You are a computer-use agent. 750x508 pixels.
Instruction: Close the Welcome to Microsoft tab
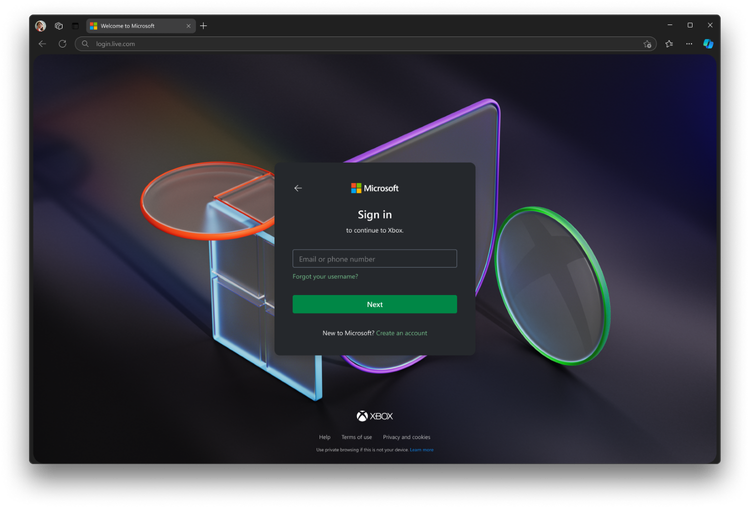pyautogui.click(x=188, y=26)
